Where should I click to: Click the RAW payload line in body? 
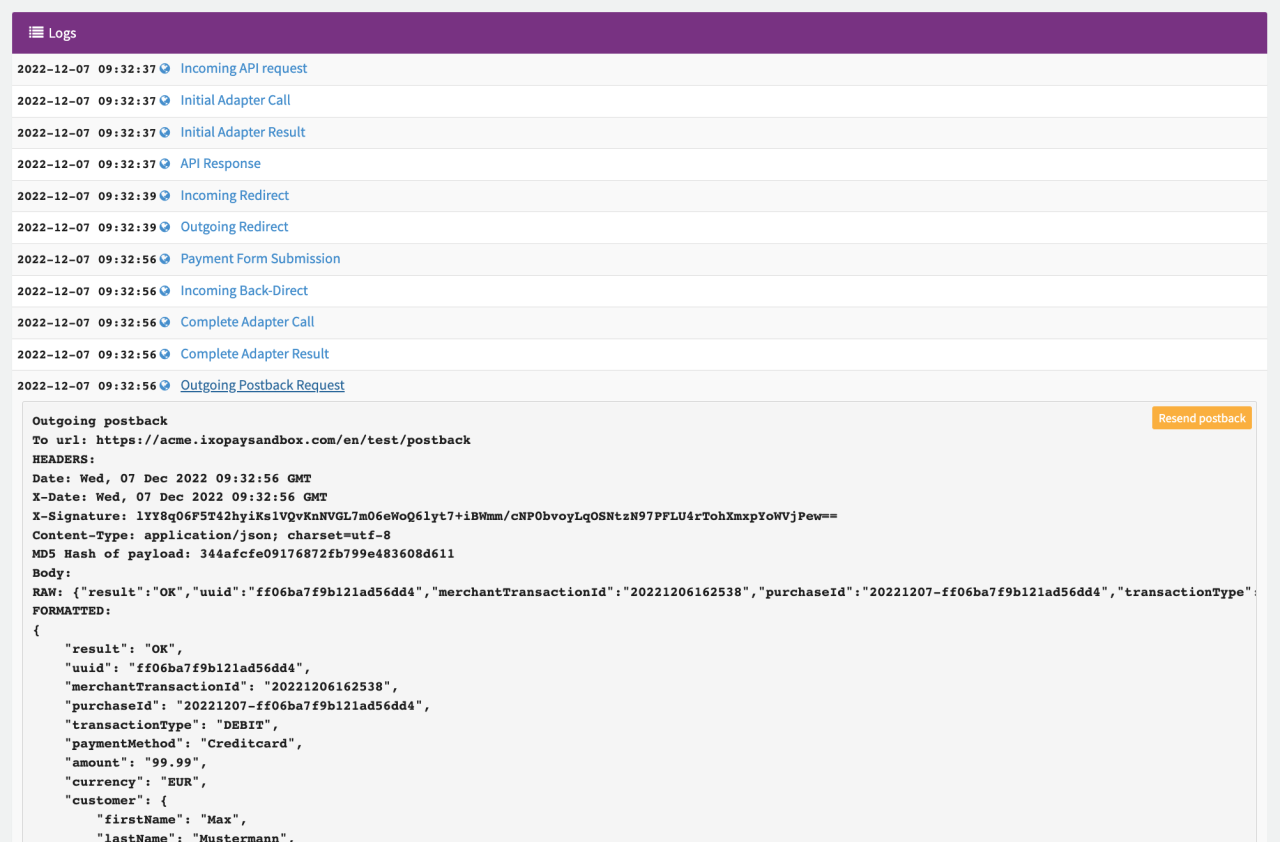coord(640,592)
